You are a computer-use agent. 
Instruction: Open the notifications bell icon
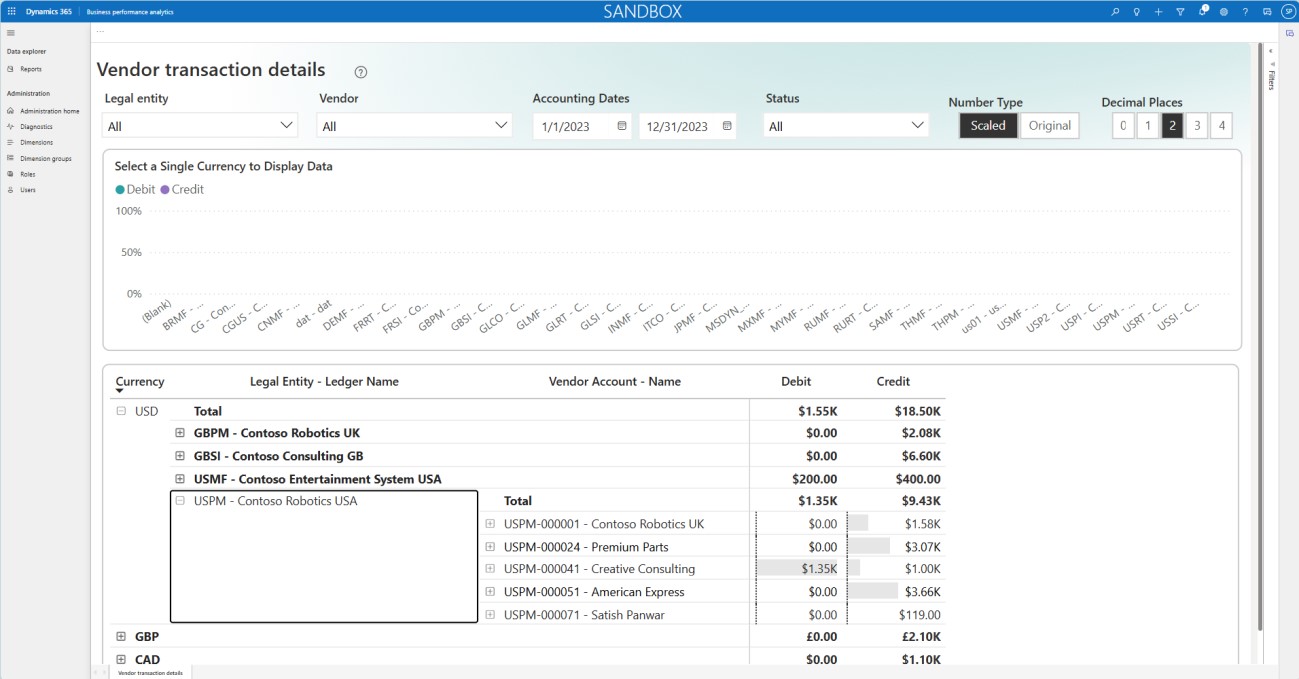(1202, 11)
